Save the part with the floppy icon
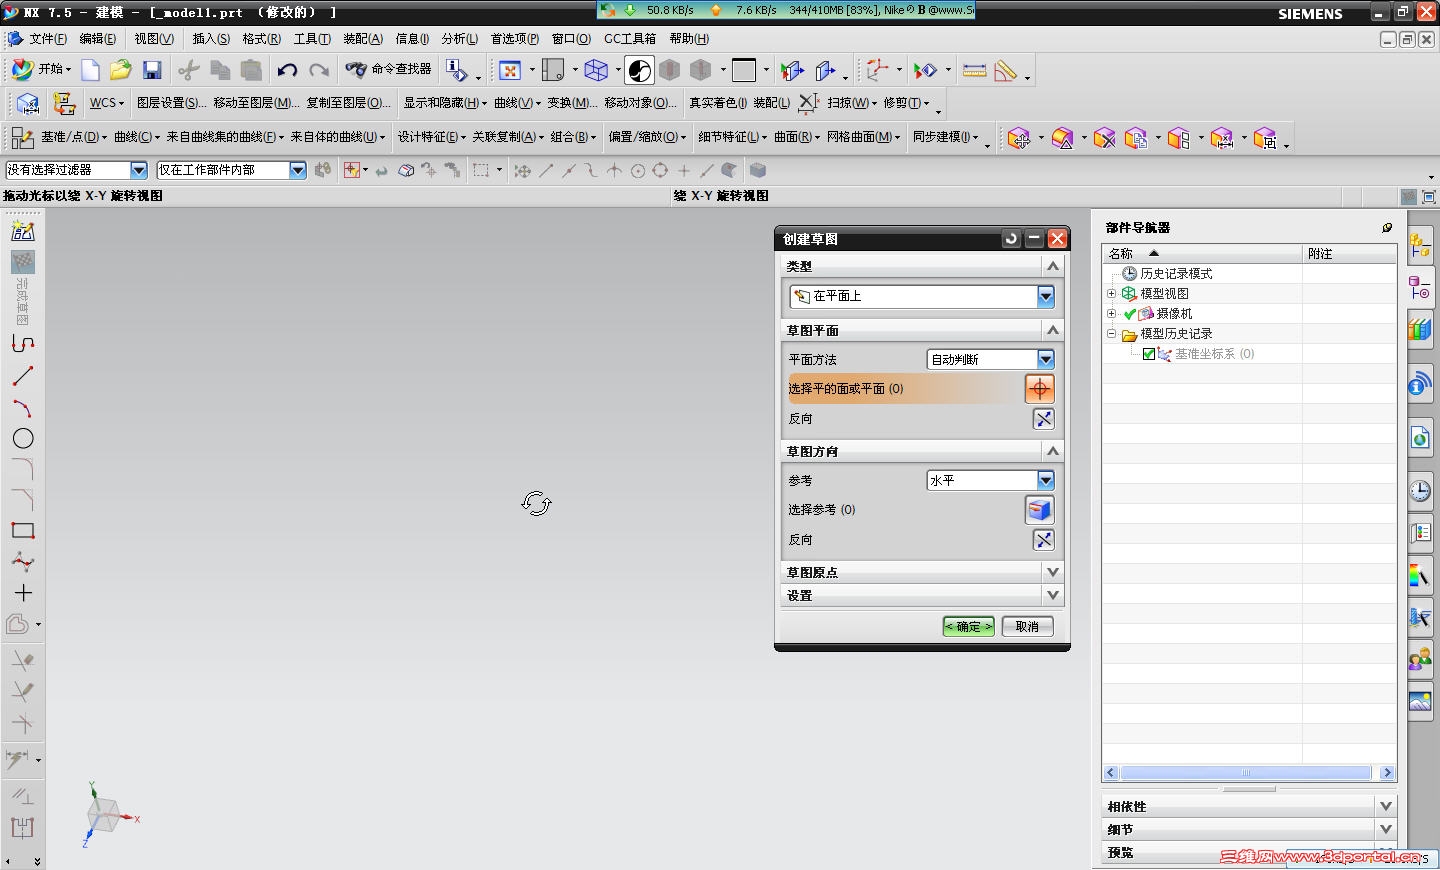1440x870 pixels. tap(152, 69)
